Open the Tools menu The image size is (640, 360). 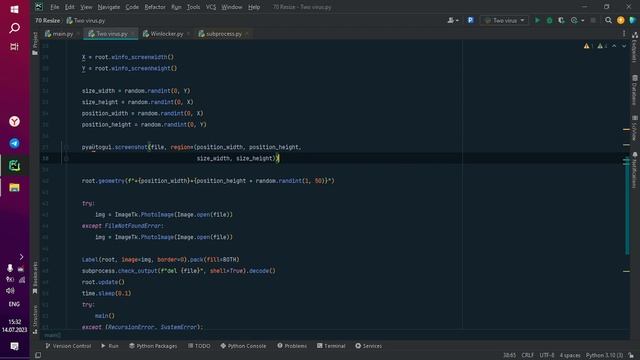click(193, 7)
